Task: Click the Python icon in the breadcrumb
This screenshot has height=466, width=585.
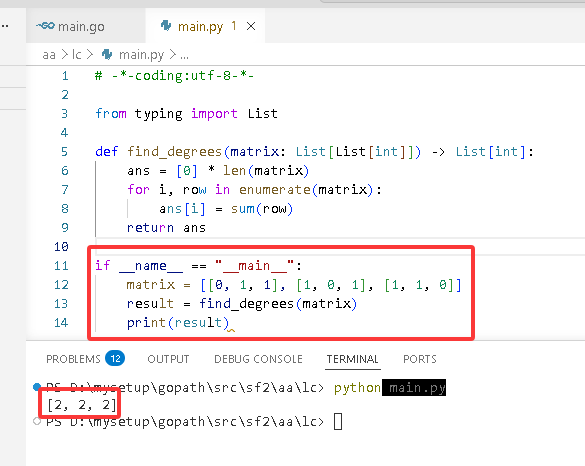Action: (x=107, y=55)
